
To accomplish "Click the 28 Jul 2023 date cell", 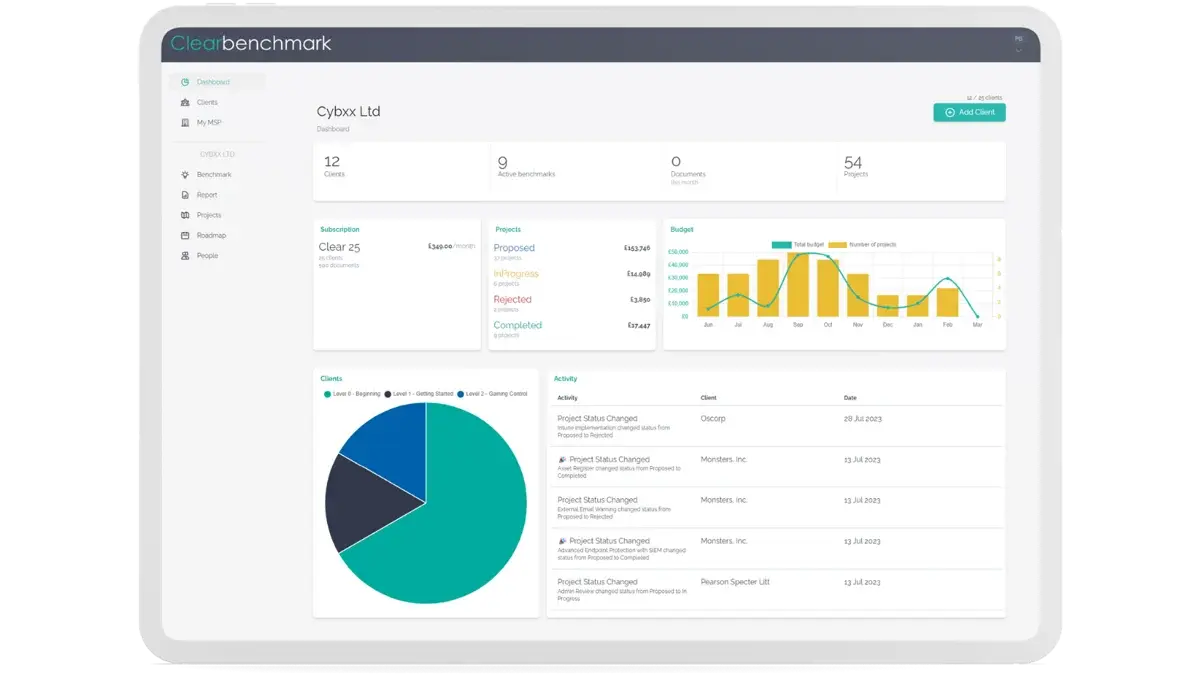I will (x=862, y=419).
